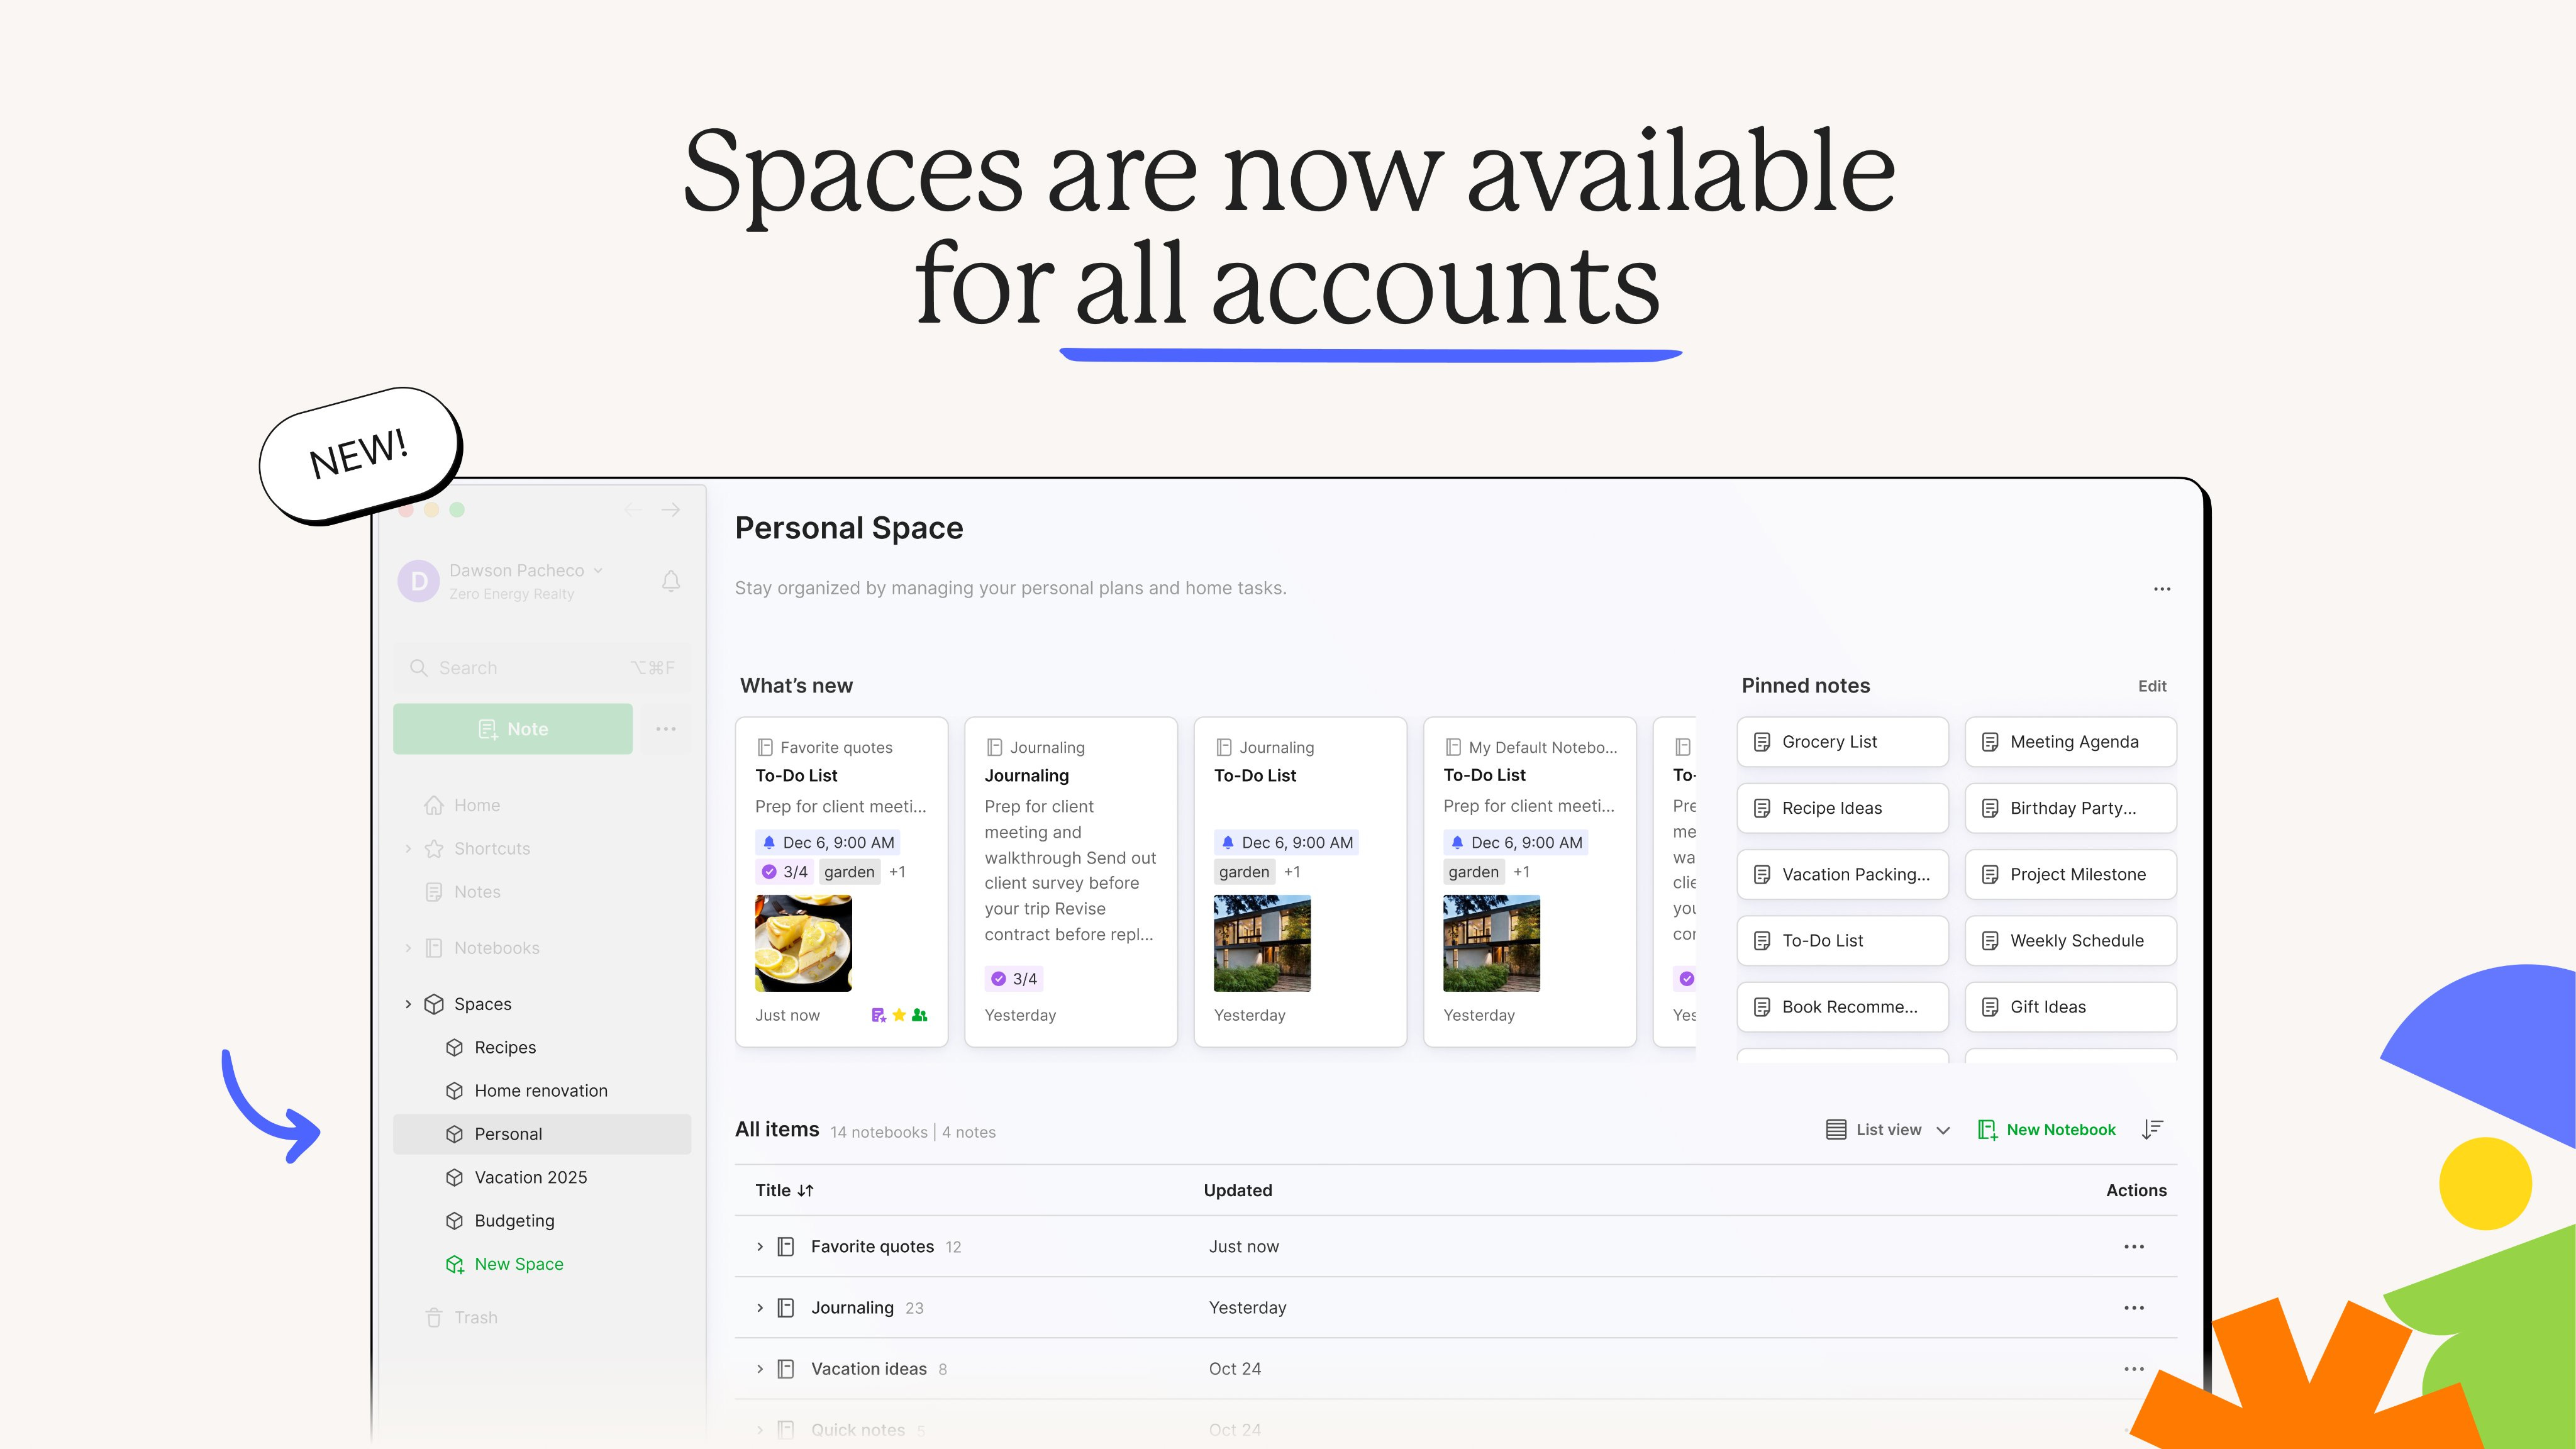
Task: Open actions menu for Journaling row
Action: 2134,1308
